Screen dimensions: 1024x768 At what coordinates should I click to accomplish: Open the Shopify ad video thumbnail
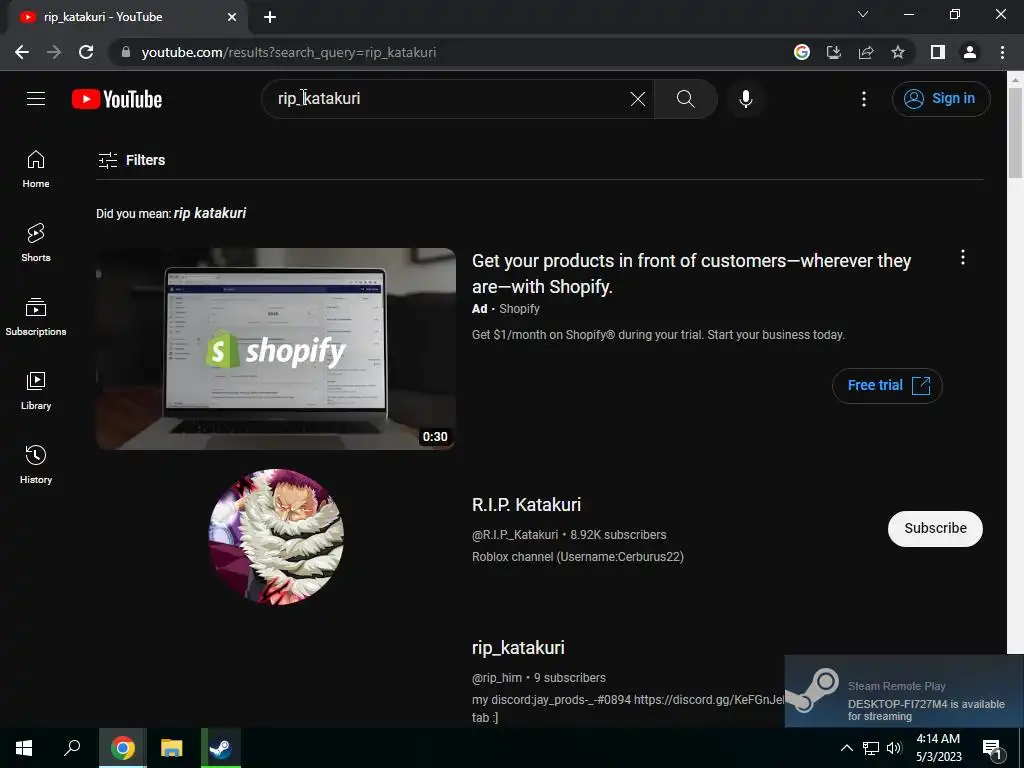pyautogui.click(x=276, y=349)
